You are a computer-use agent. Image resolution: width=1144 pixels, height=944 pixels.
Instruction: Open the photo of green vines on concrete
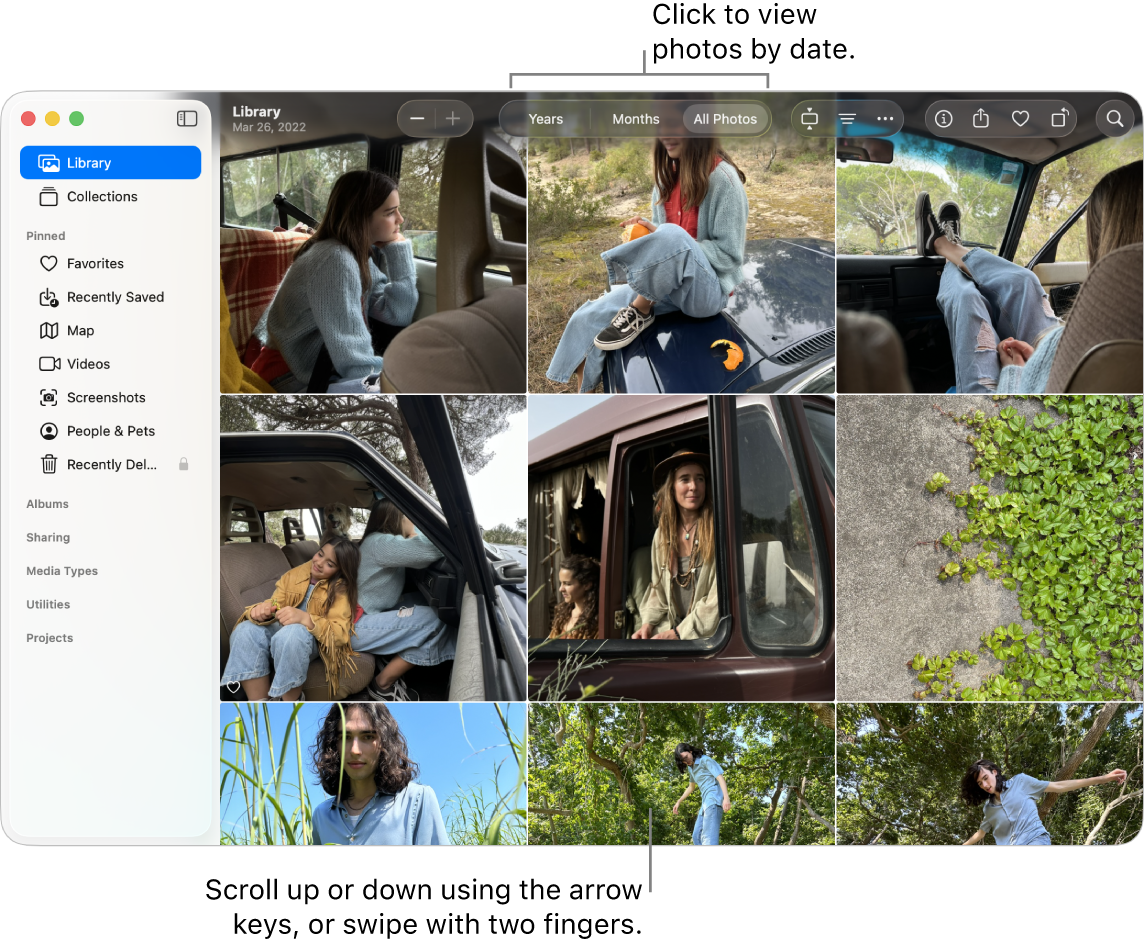pos(989,546)
